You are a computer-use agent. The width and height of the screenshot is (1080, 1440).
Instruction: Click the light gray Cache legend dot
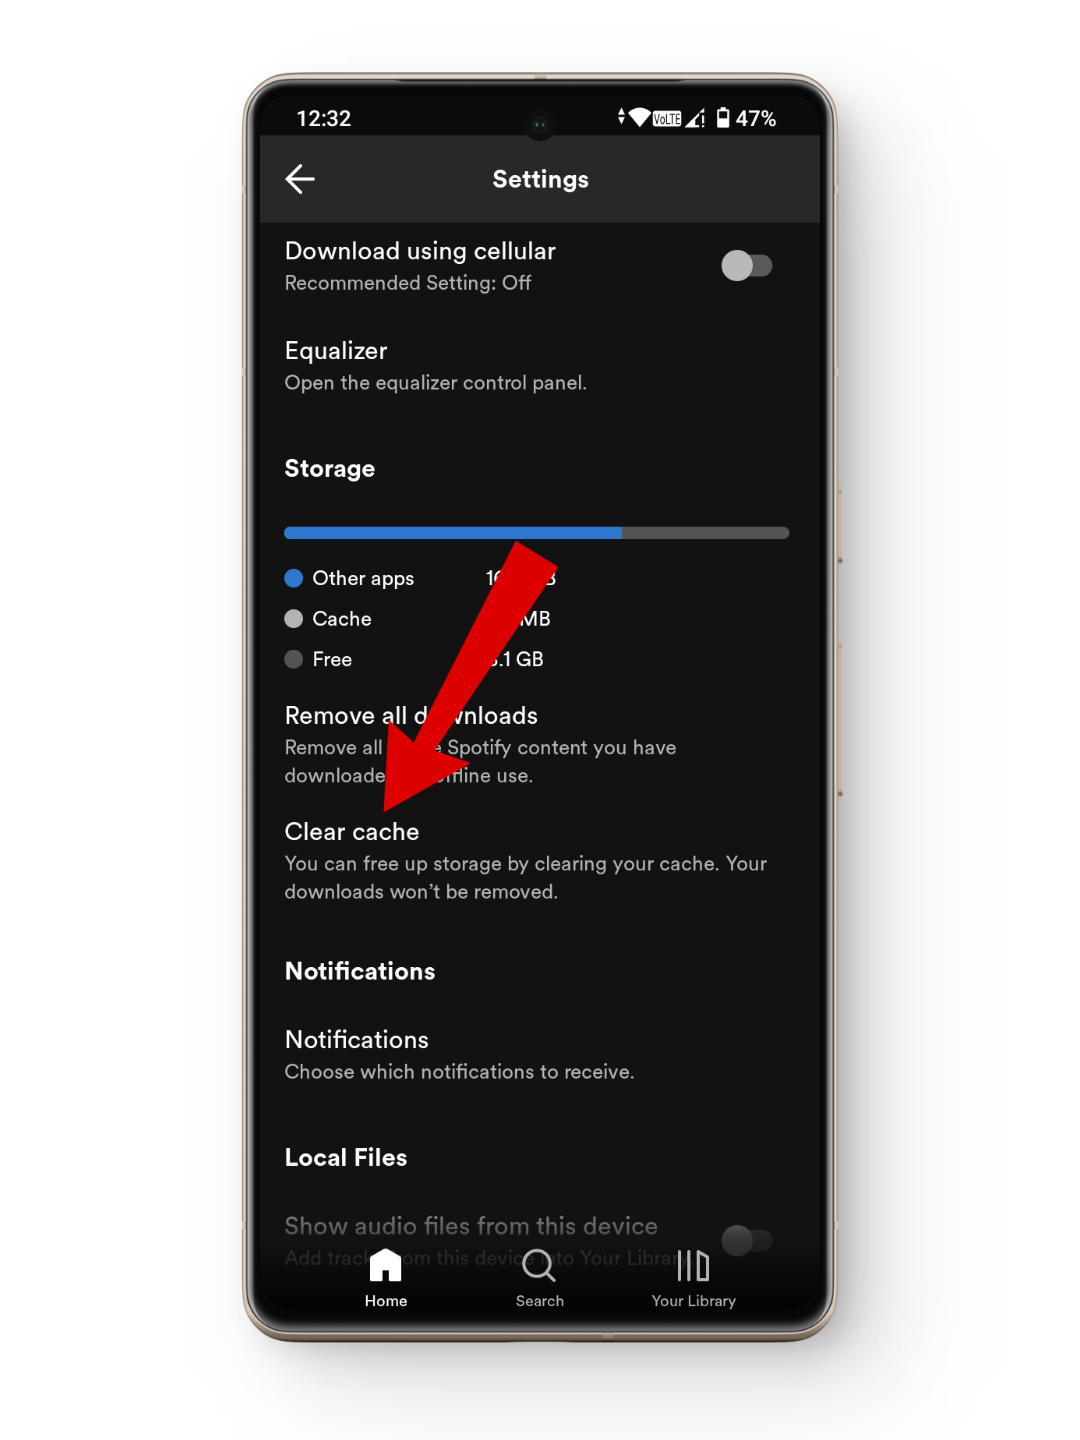[293, 619]
